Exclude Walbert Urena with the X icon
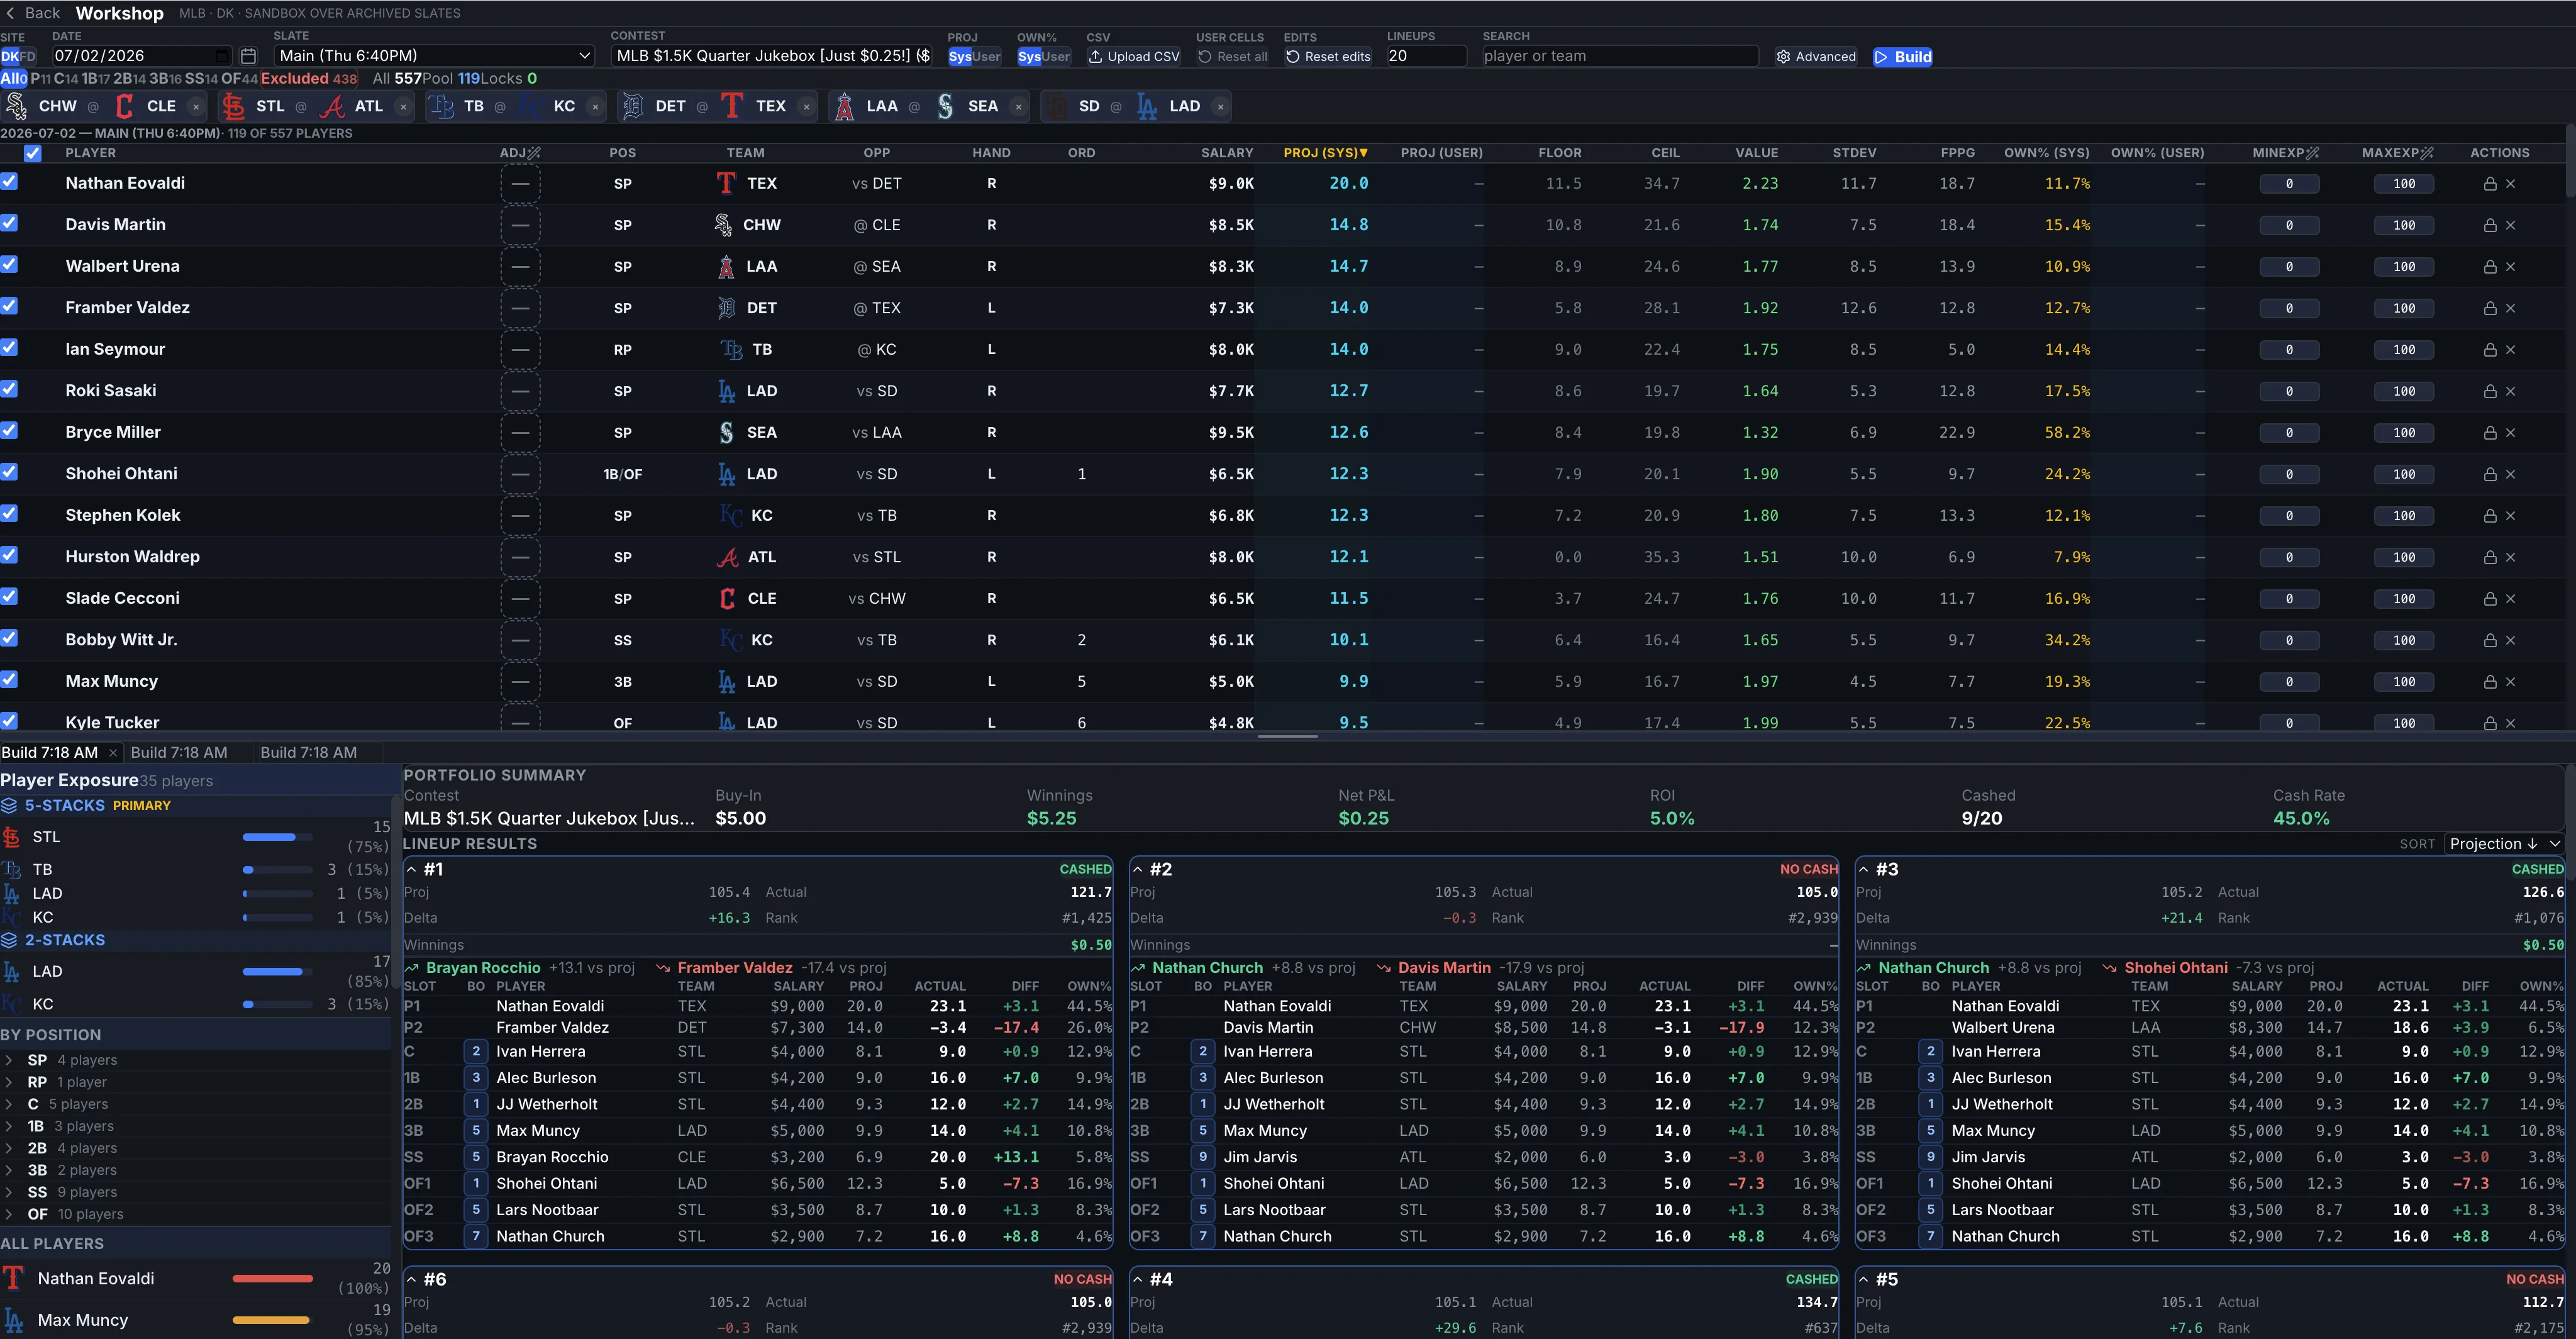2576x1339 pixels. point(2511,267)
